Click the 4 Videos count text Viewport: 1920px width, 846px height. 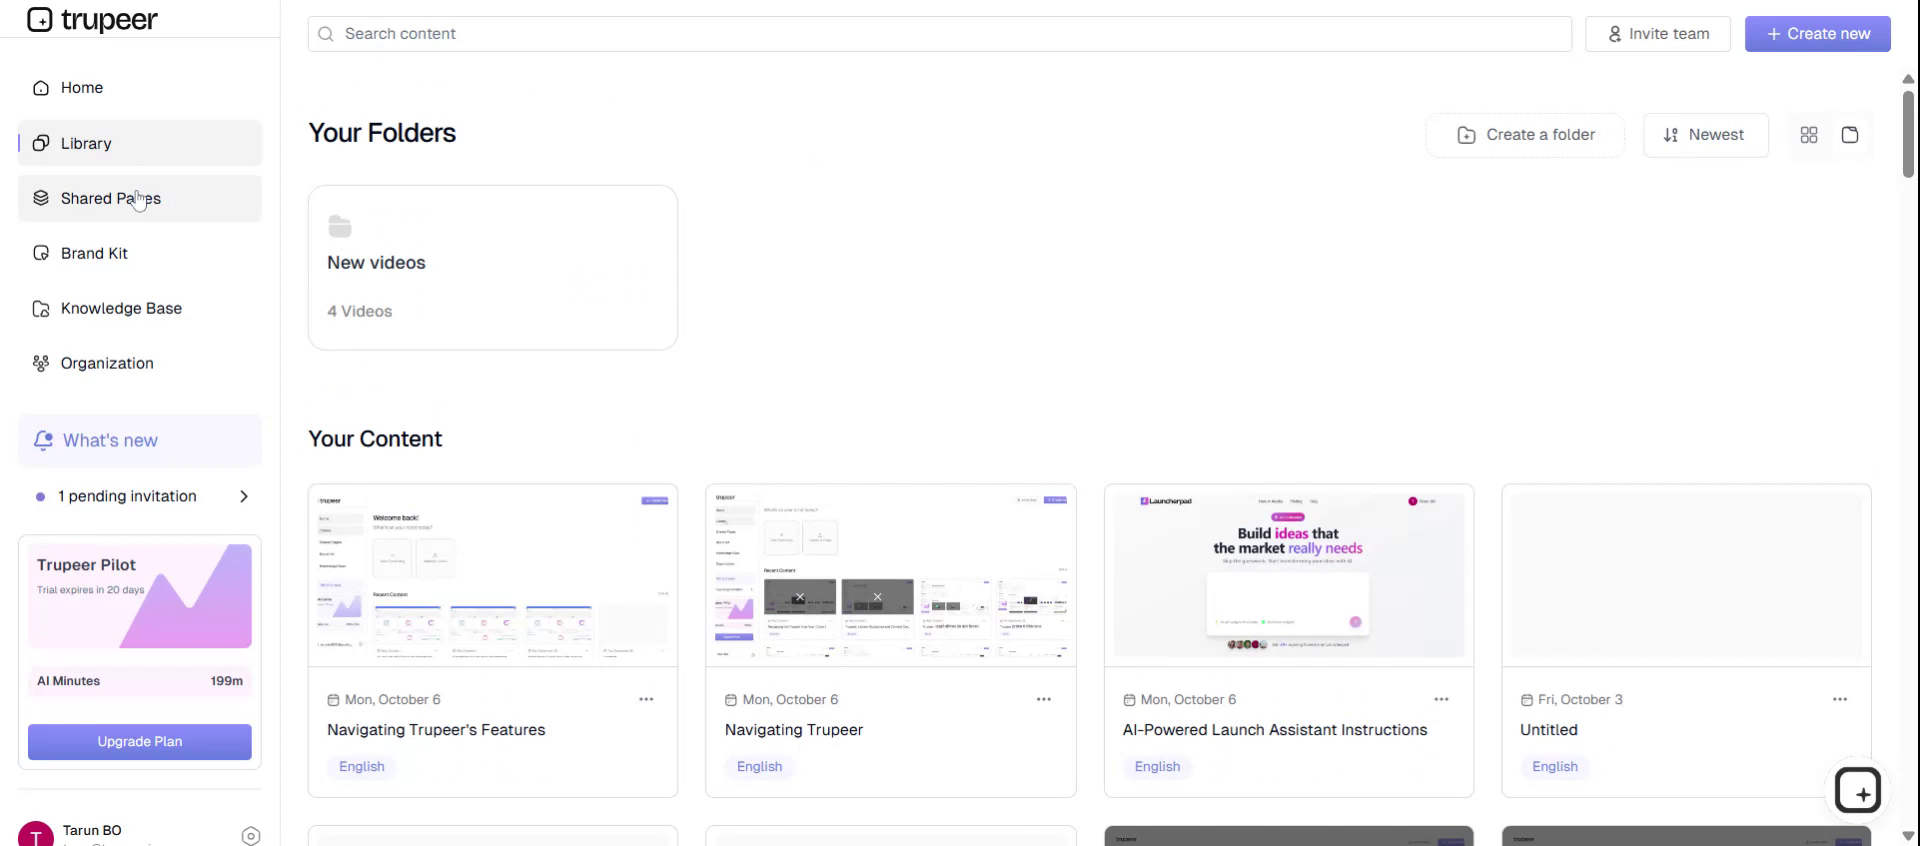coord(360,311)
